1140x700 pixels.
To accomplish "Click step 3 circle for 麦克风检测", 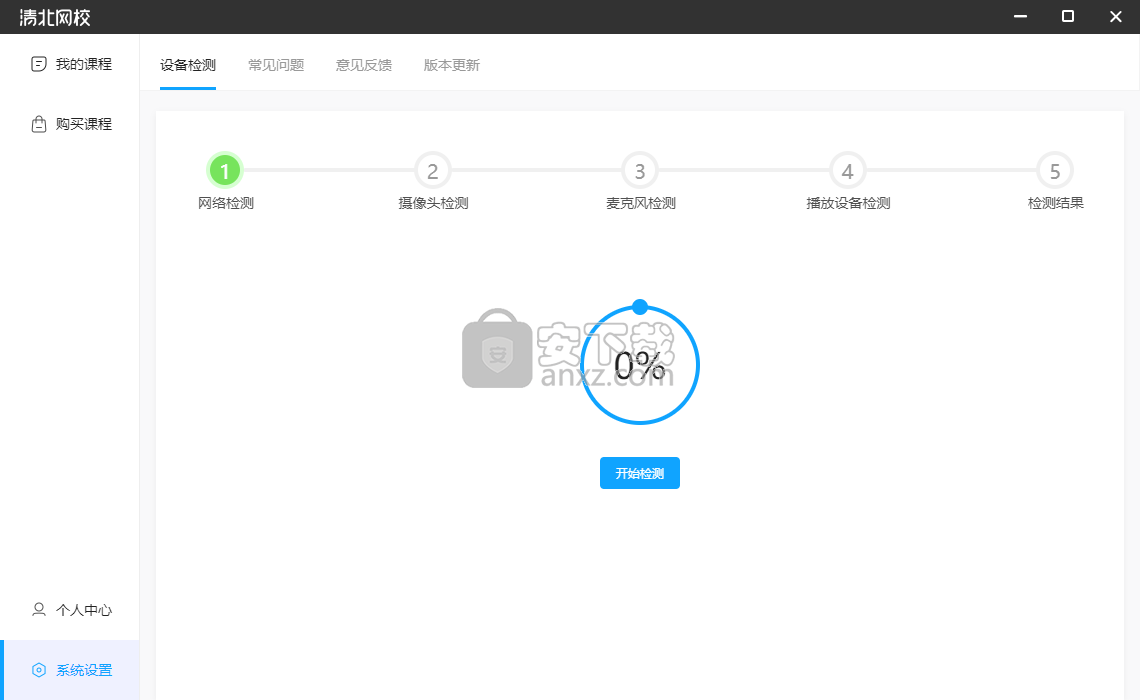I will click(x=640, y=171).
